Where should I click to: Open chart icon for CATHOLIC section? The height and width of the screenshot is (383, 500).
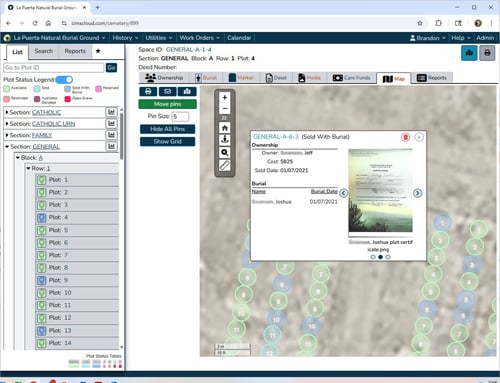111,112
